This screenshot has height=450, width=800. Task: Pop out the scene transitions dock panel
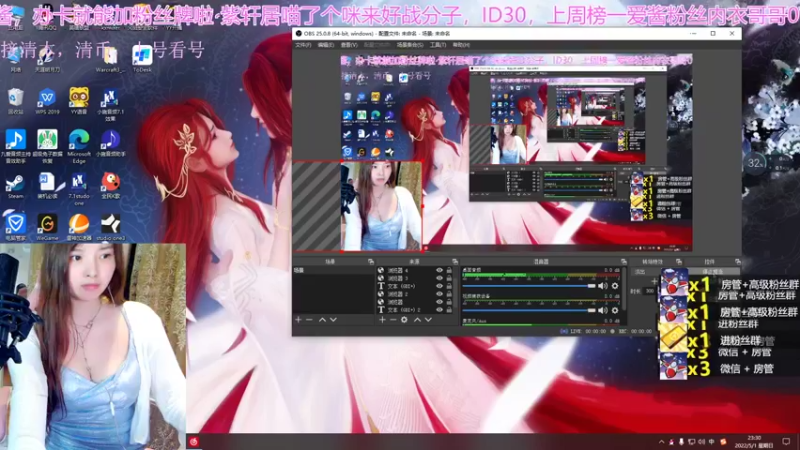point(679,262)
